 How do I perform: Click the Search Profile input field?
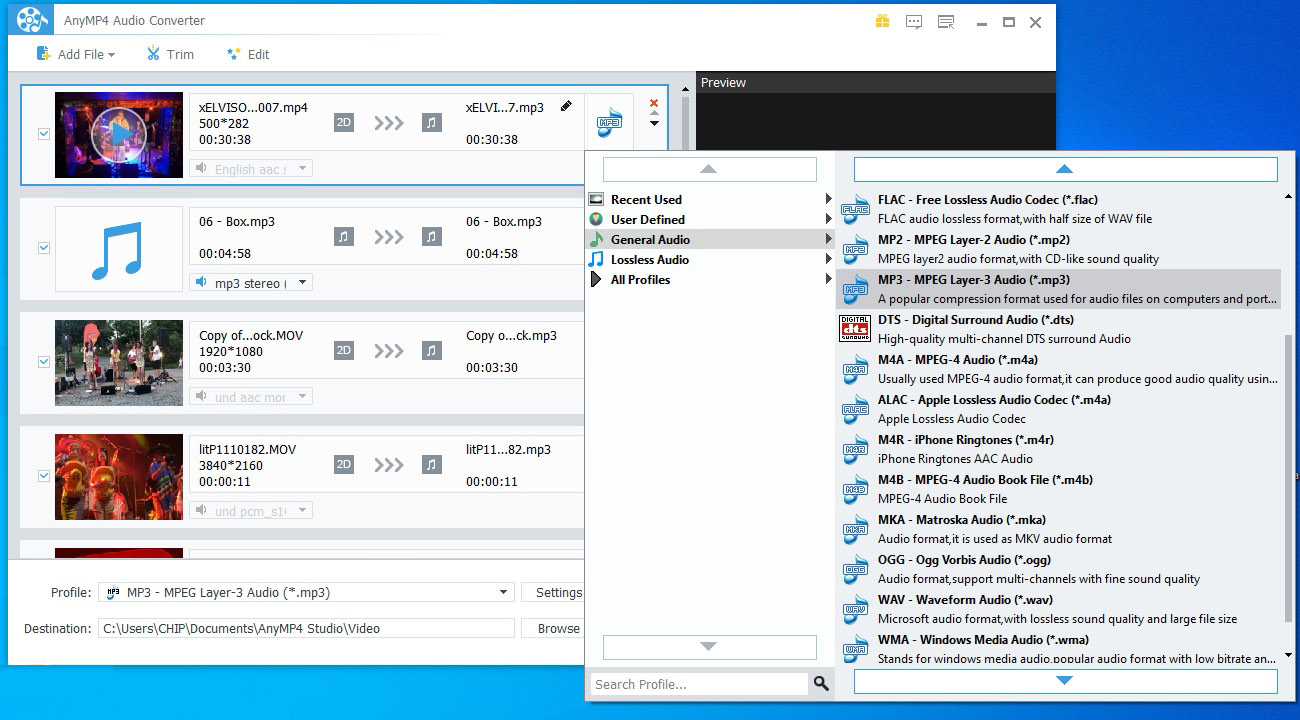point(698,684)
